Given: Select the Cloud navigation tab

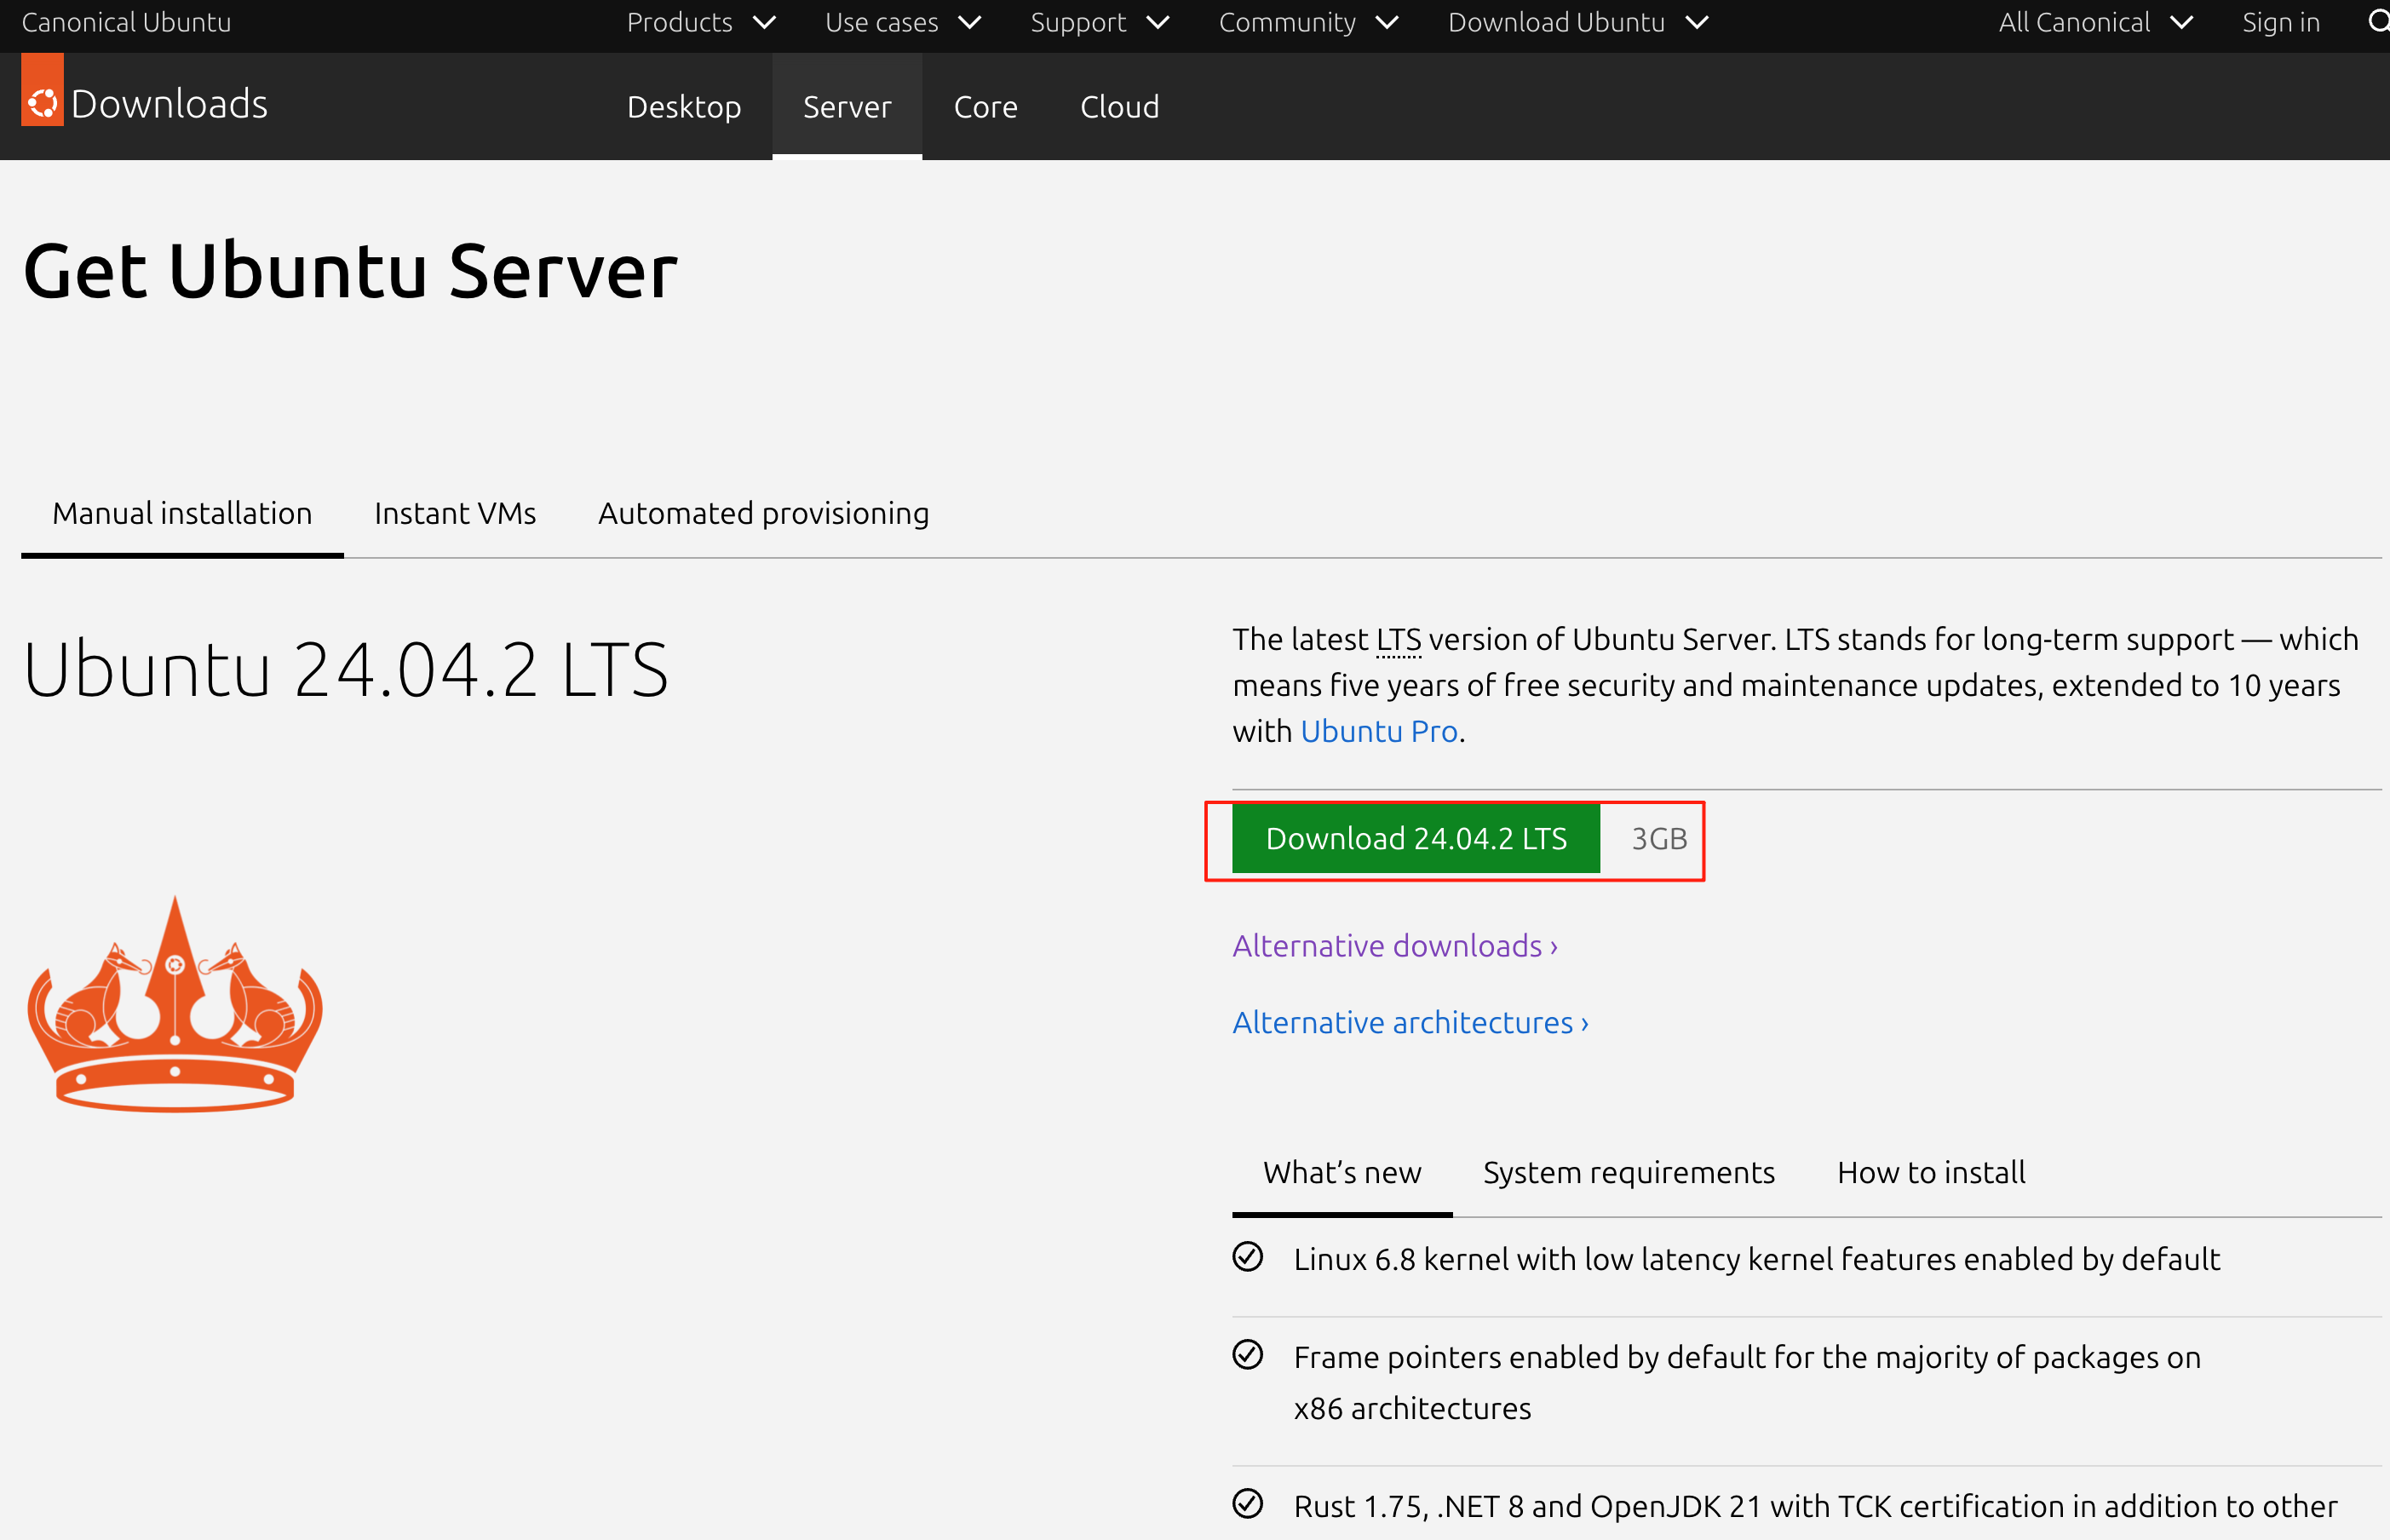Looking at the screenshot, I should 1119,107.
